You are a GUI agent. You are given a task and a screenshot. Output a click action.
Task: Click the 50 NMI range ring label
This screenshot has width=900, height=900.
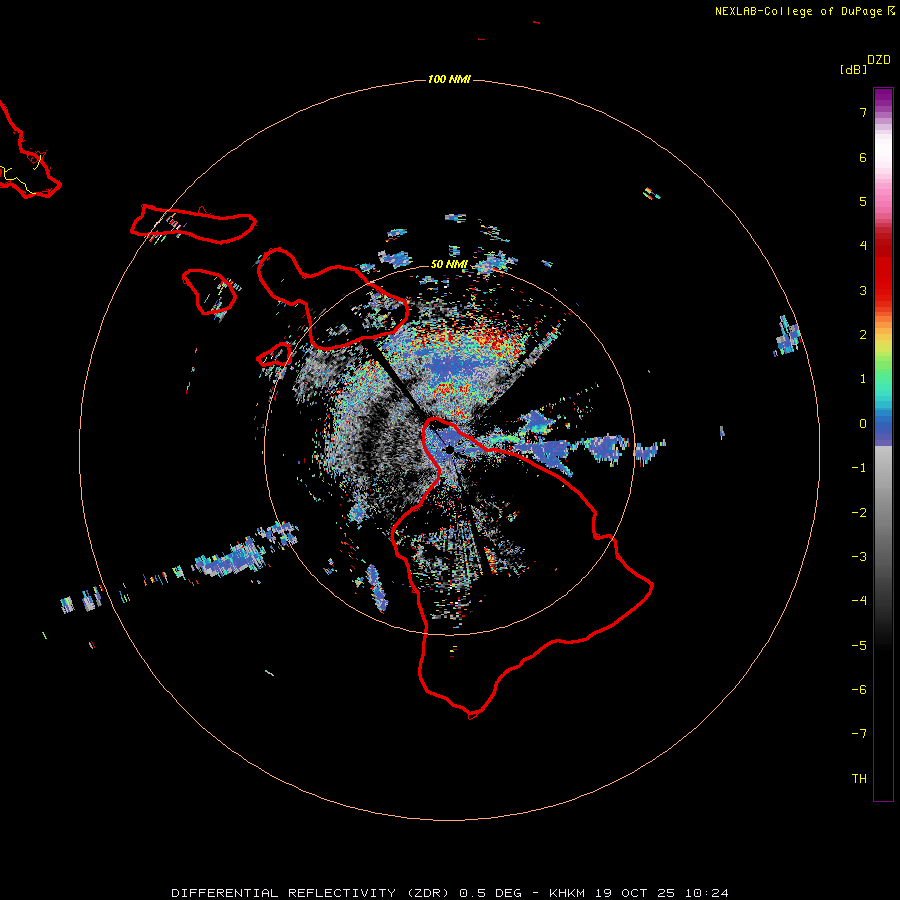tap(449, 264)
